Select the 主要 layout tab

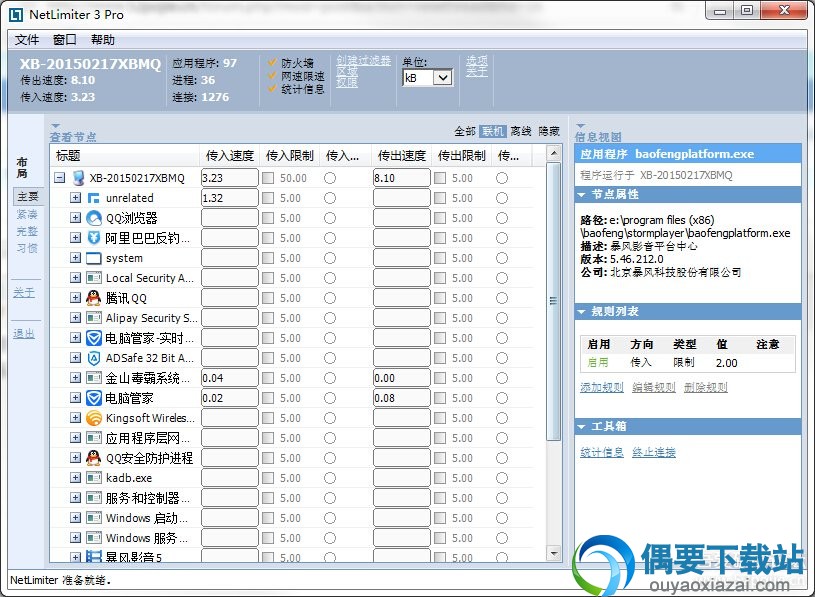point(28,196)
